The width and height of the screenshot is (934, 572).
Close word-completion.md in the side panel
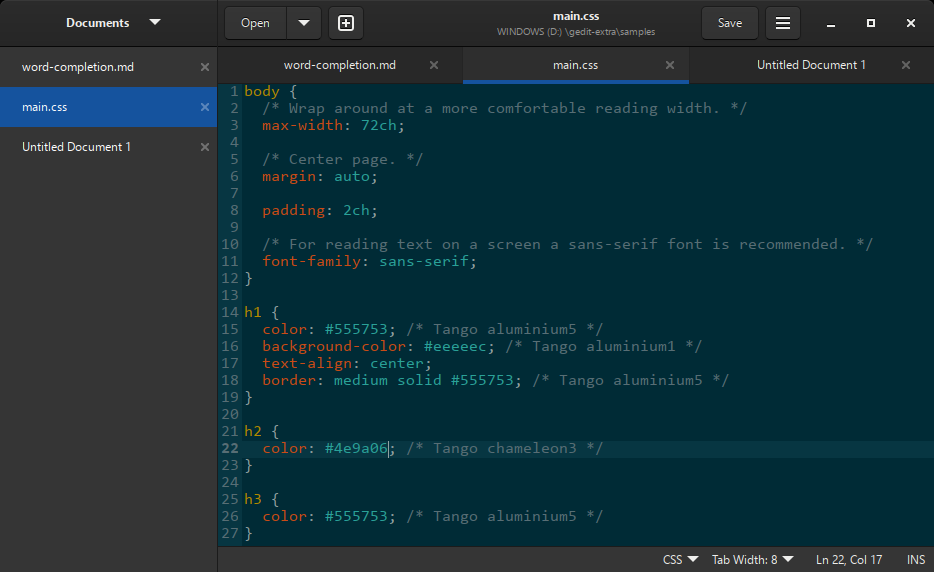205,67
